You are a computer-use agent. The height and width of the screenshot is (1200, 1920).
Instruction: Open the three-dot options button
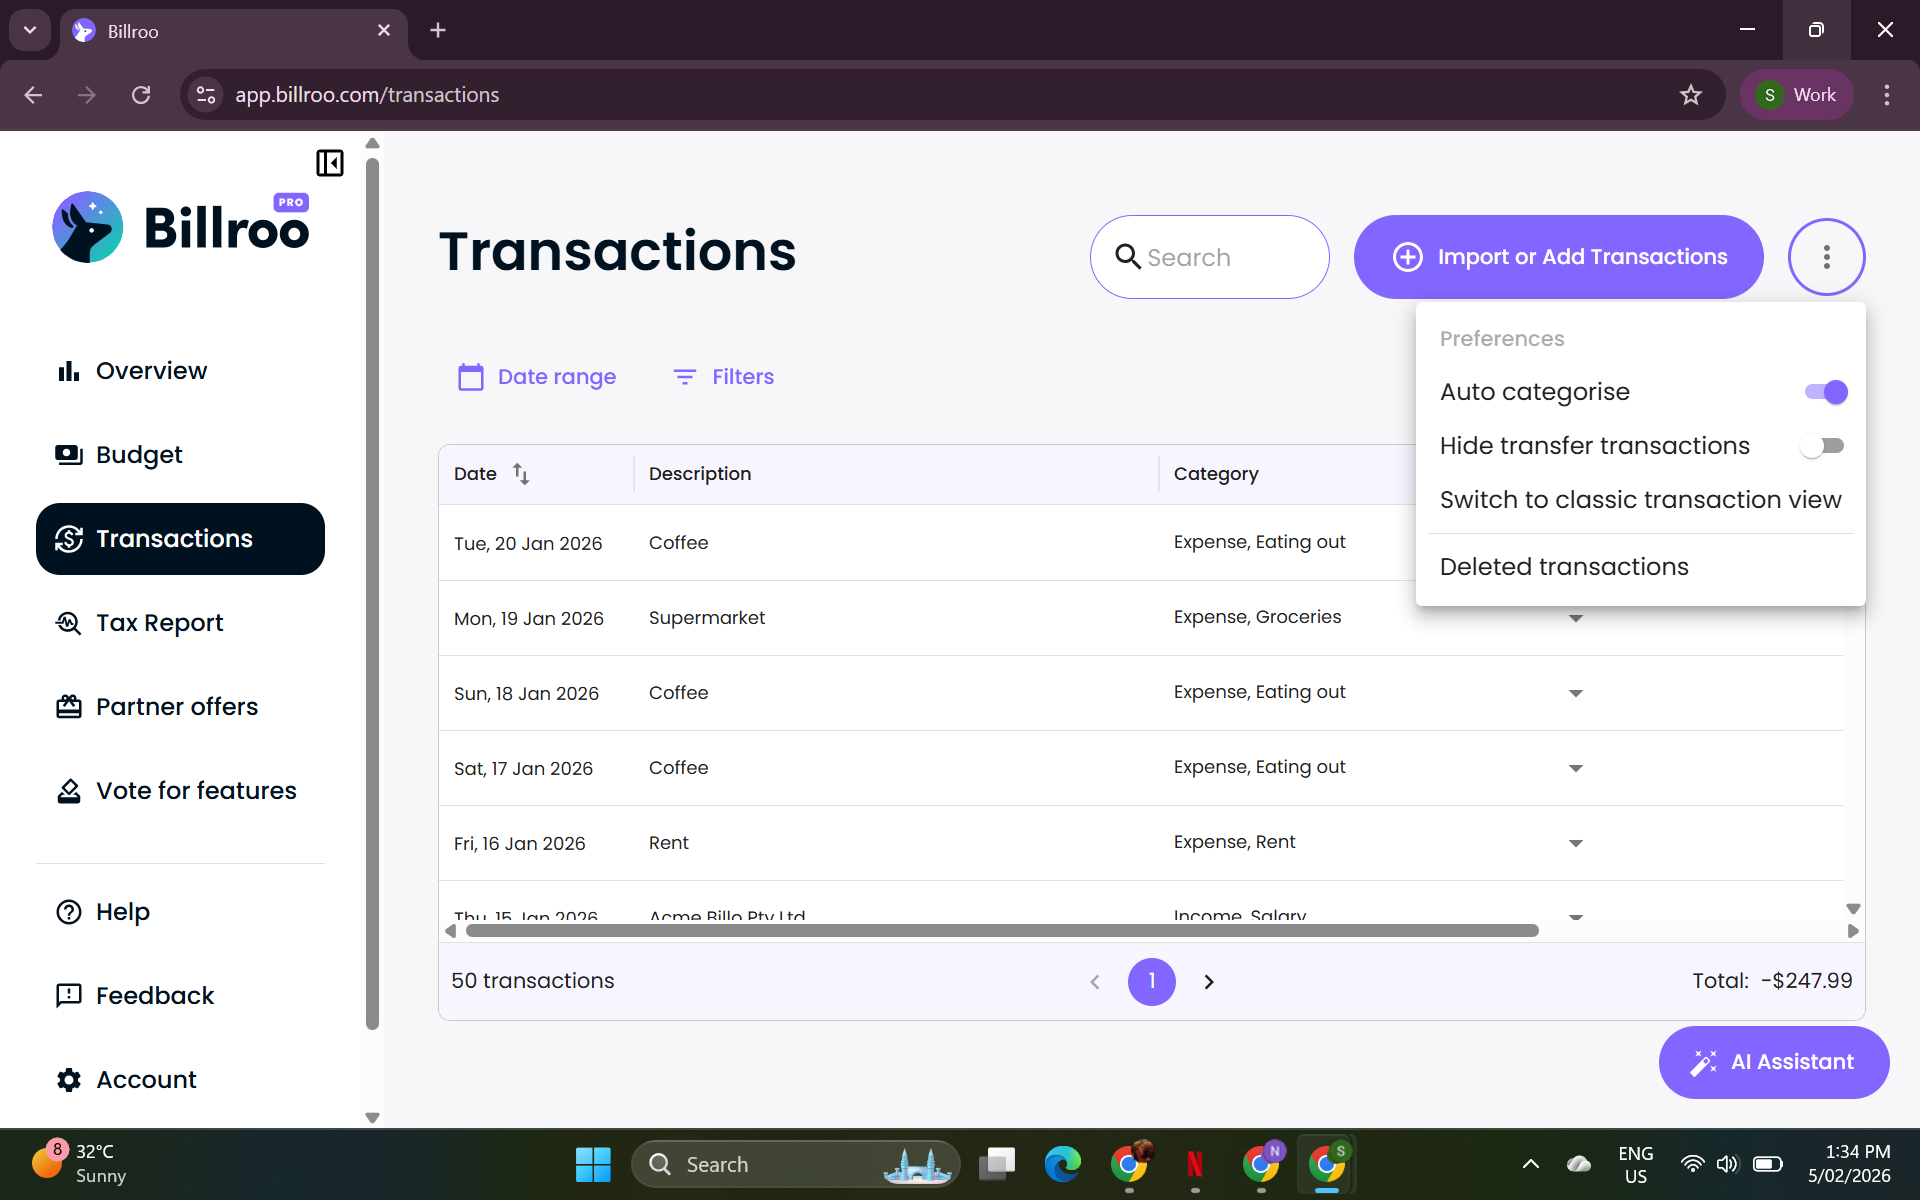[1826, 257]
